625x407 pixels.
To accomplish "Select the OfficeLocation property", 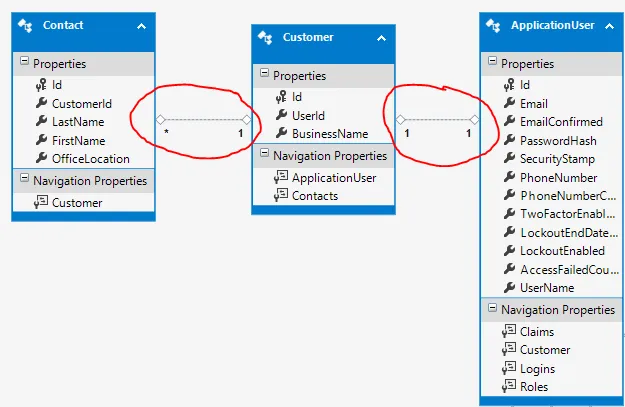I will [x=91, y=158].
